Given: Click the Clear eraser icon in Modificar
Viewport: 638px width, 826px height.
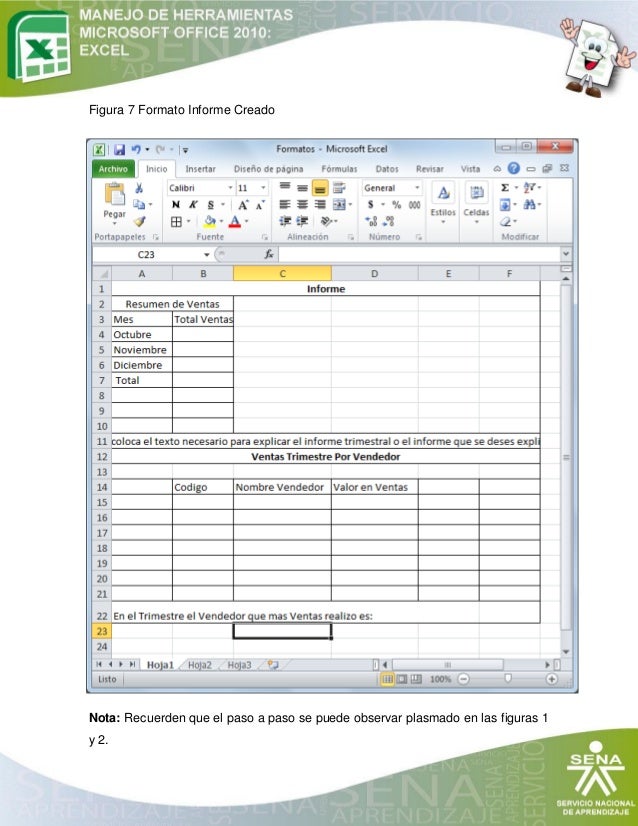Looking at the screenshot, I should click(505, 221).
